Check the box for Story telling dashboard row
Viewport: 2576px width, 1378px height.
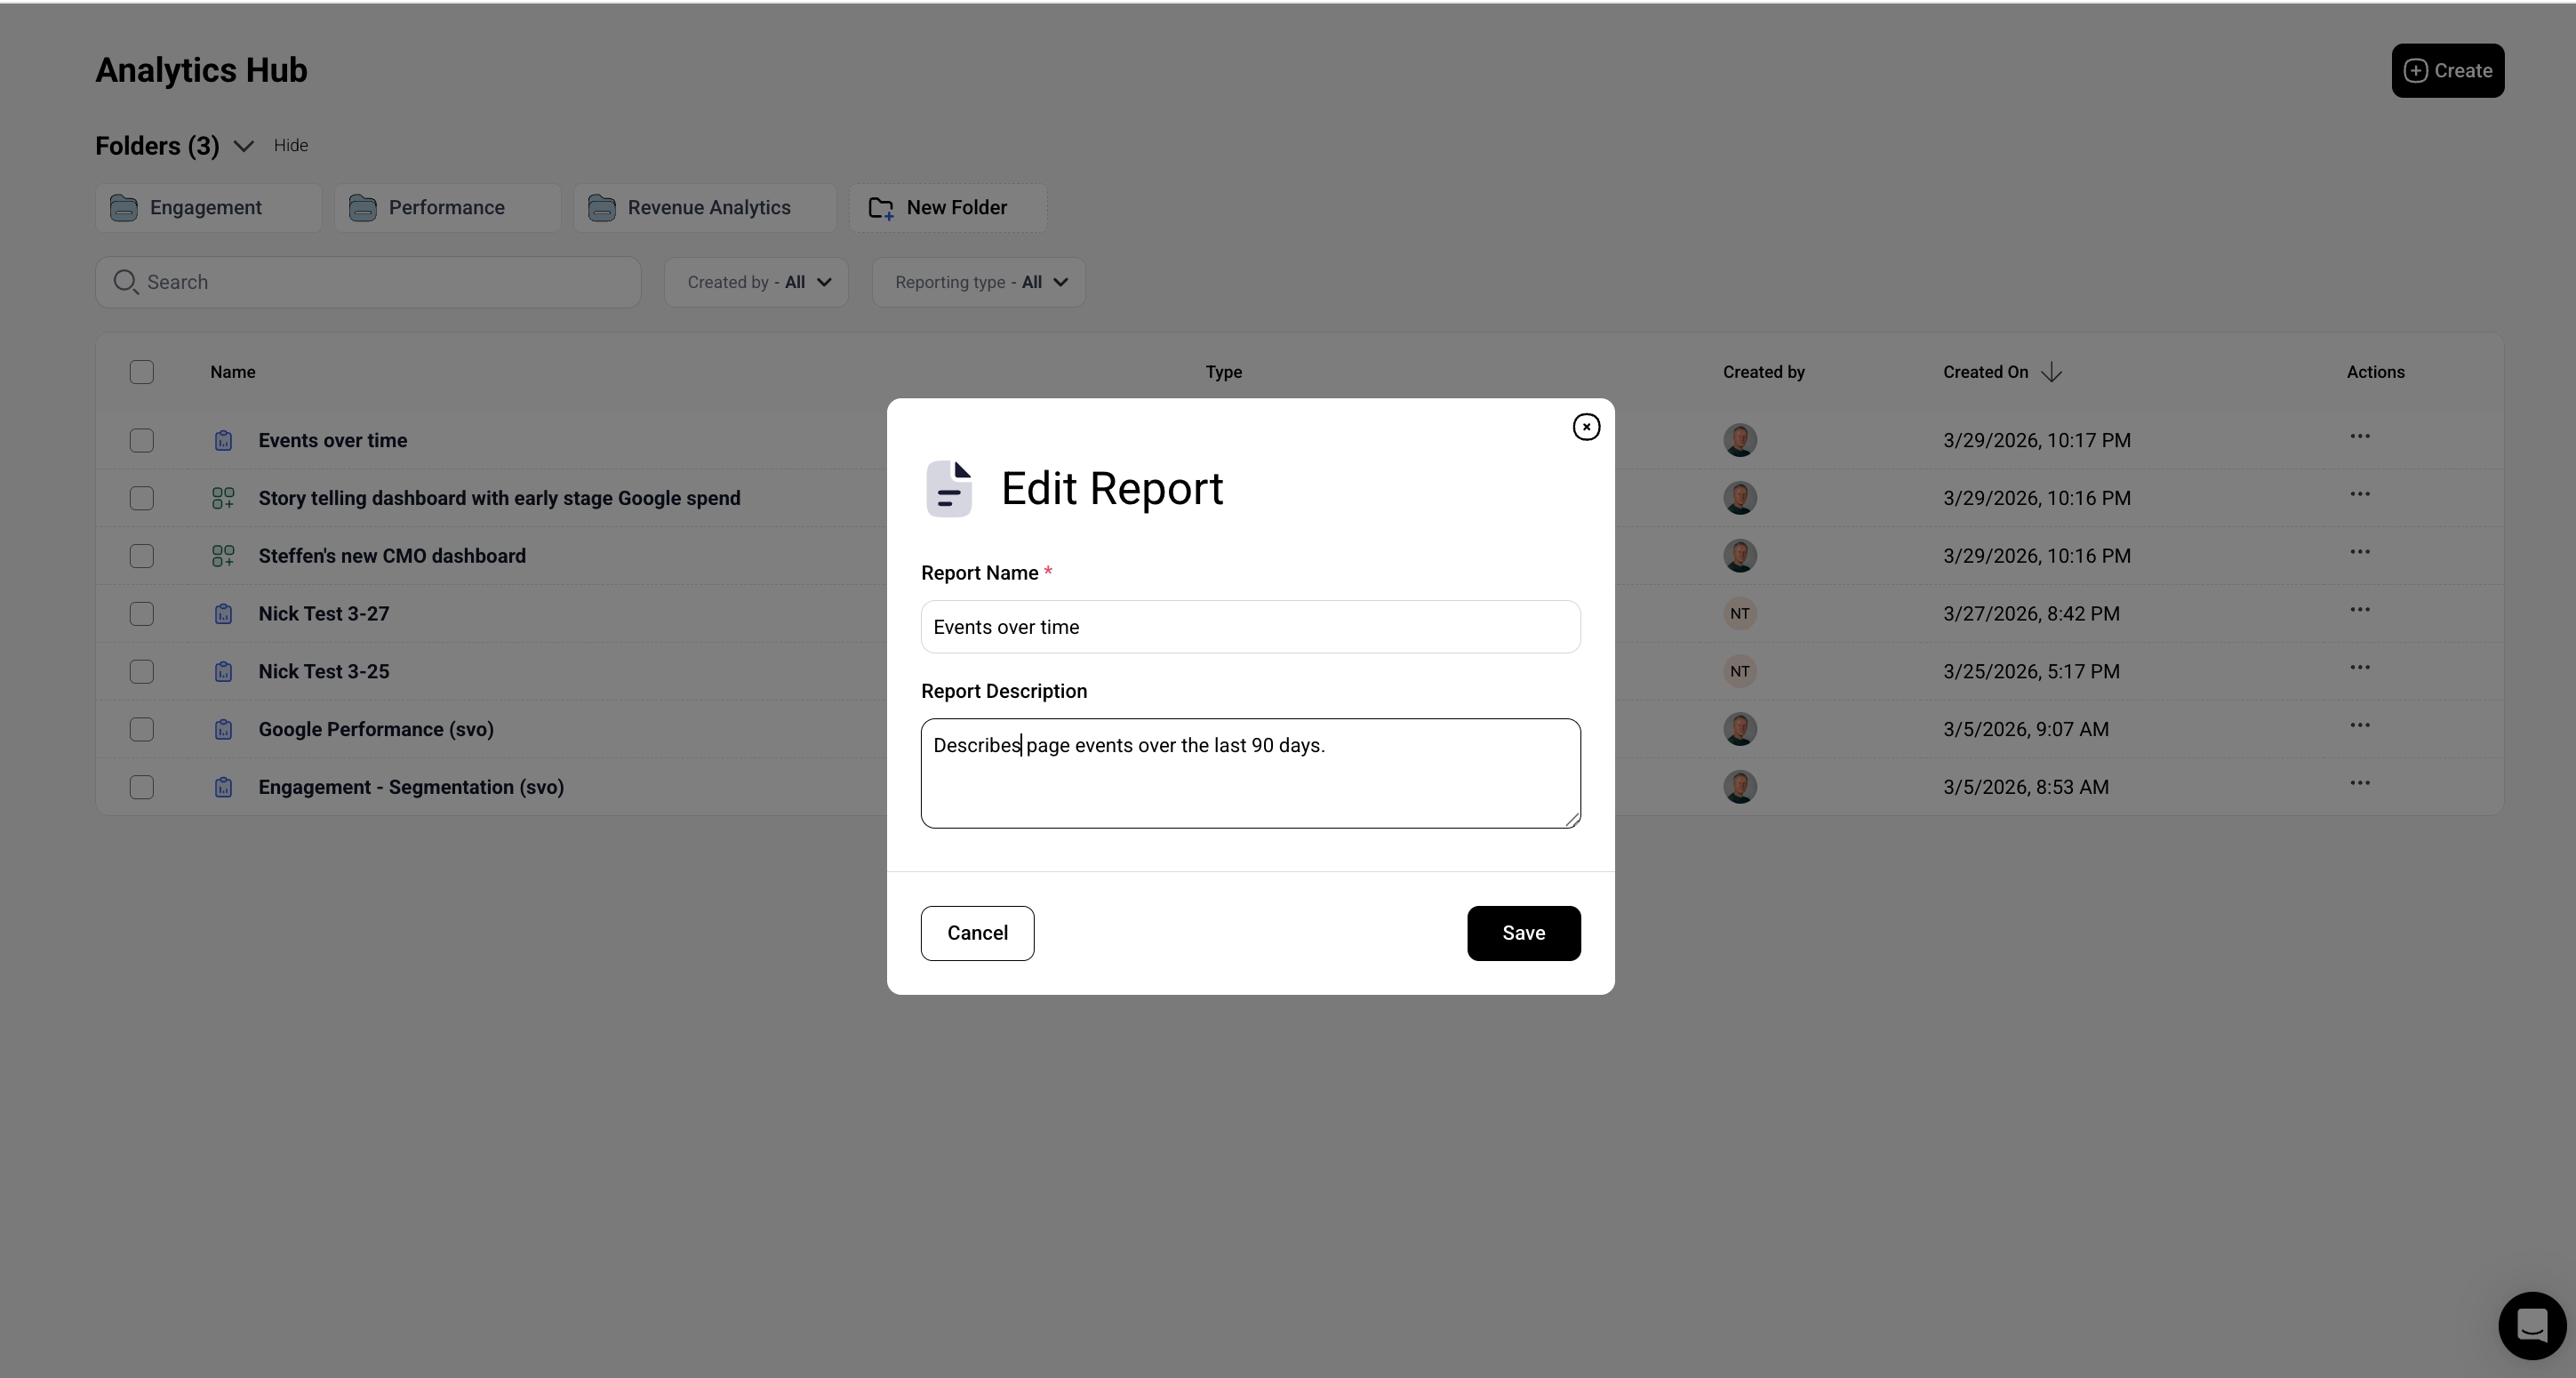coord(142,498)
